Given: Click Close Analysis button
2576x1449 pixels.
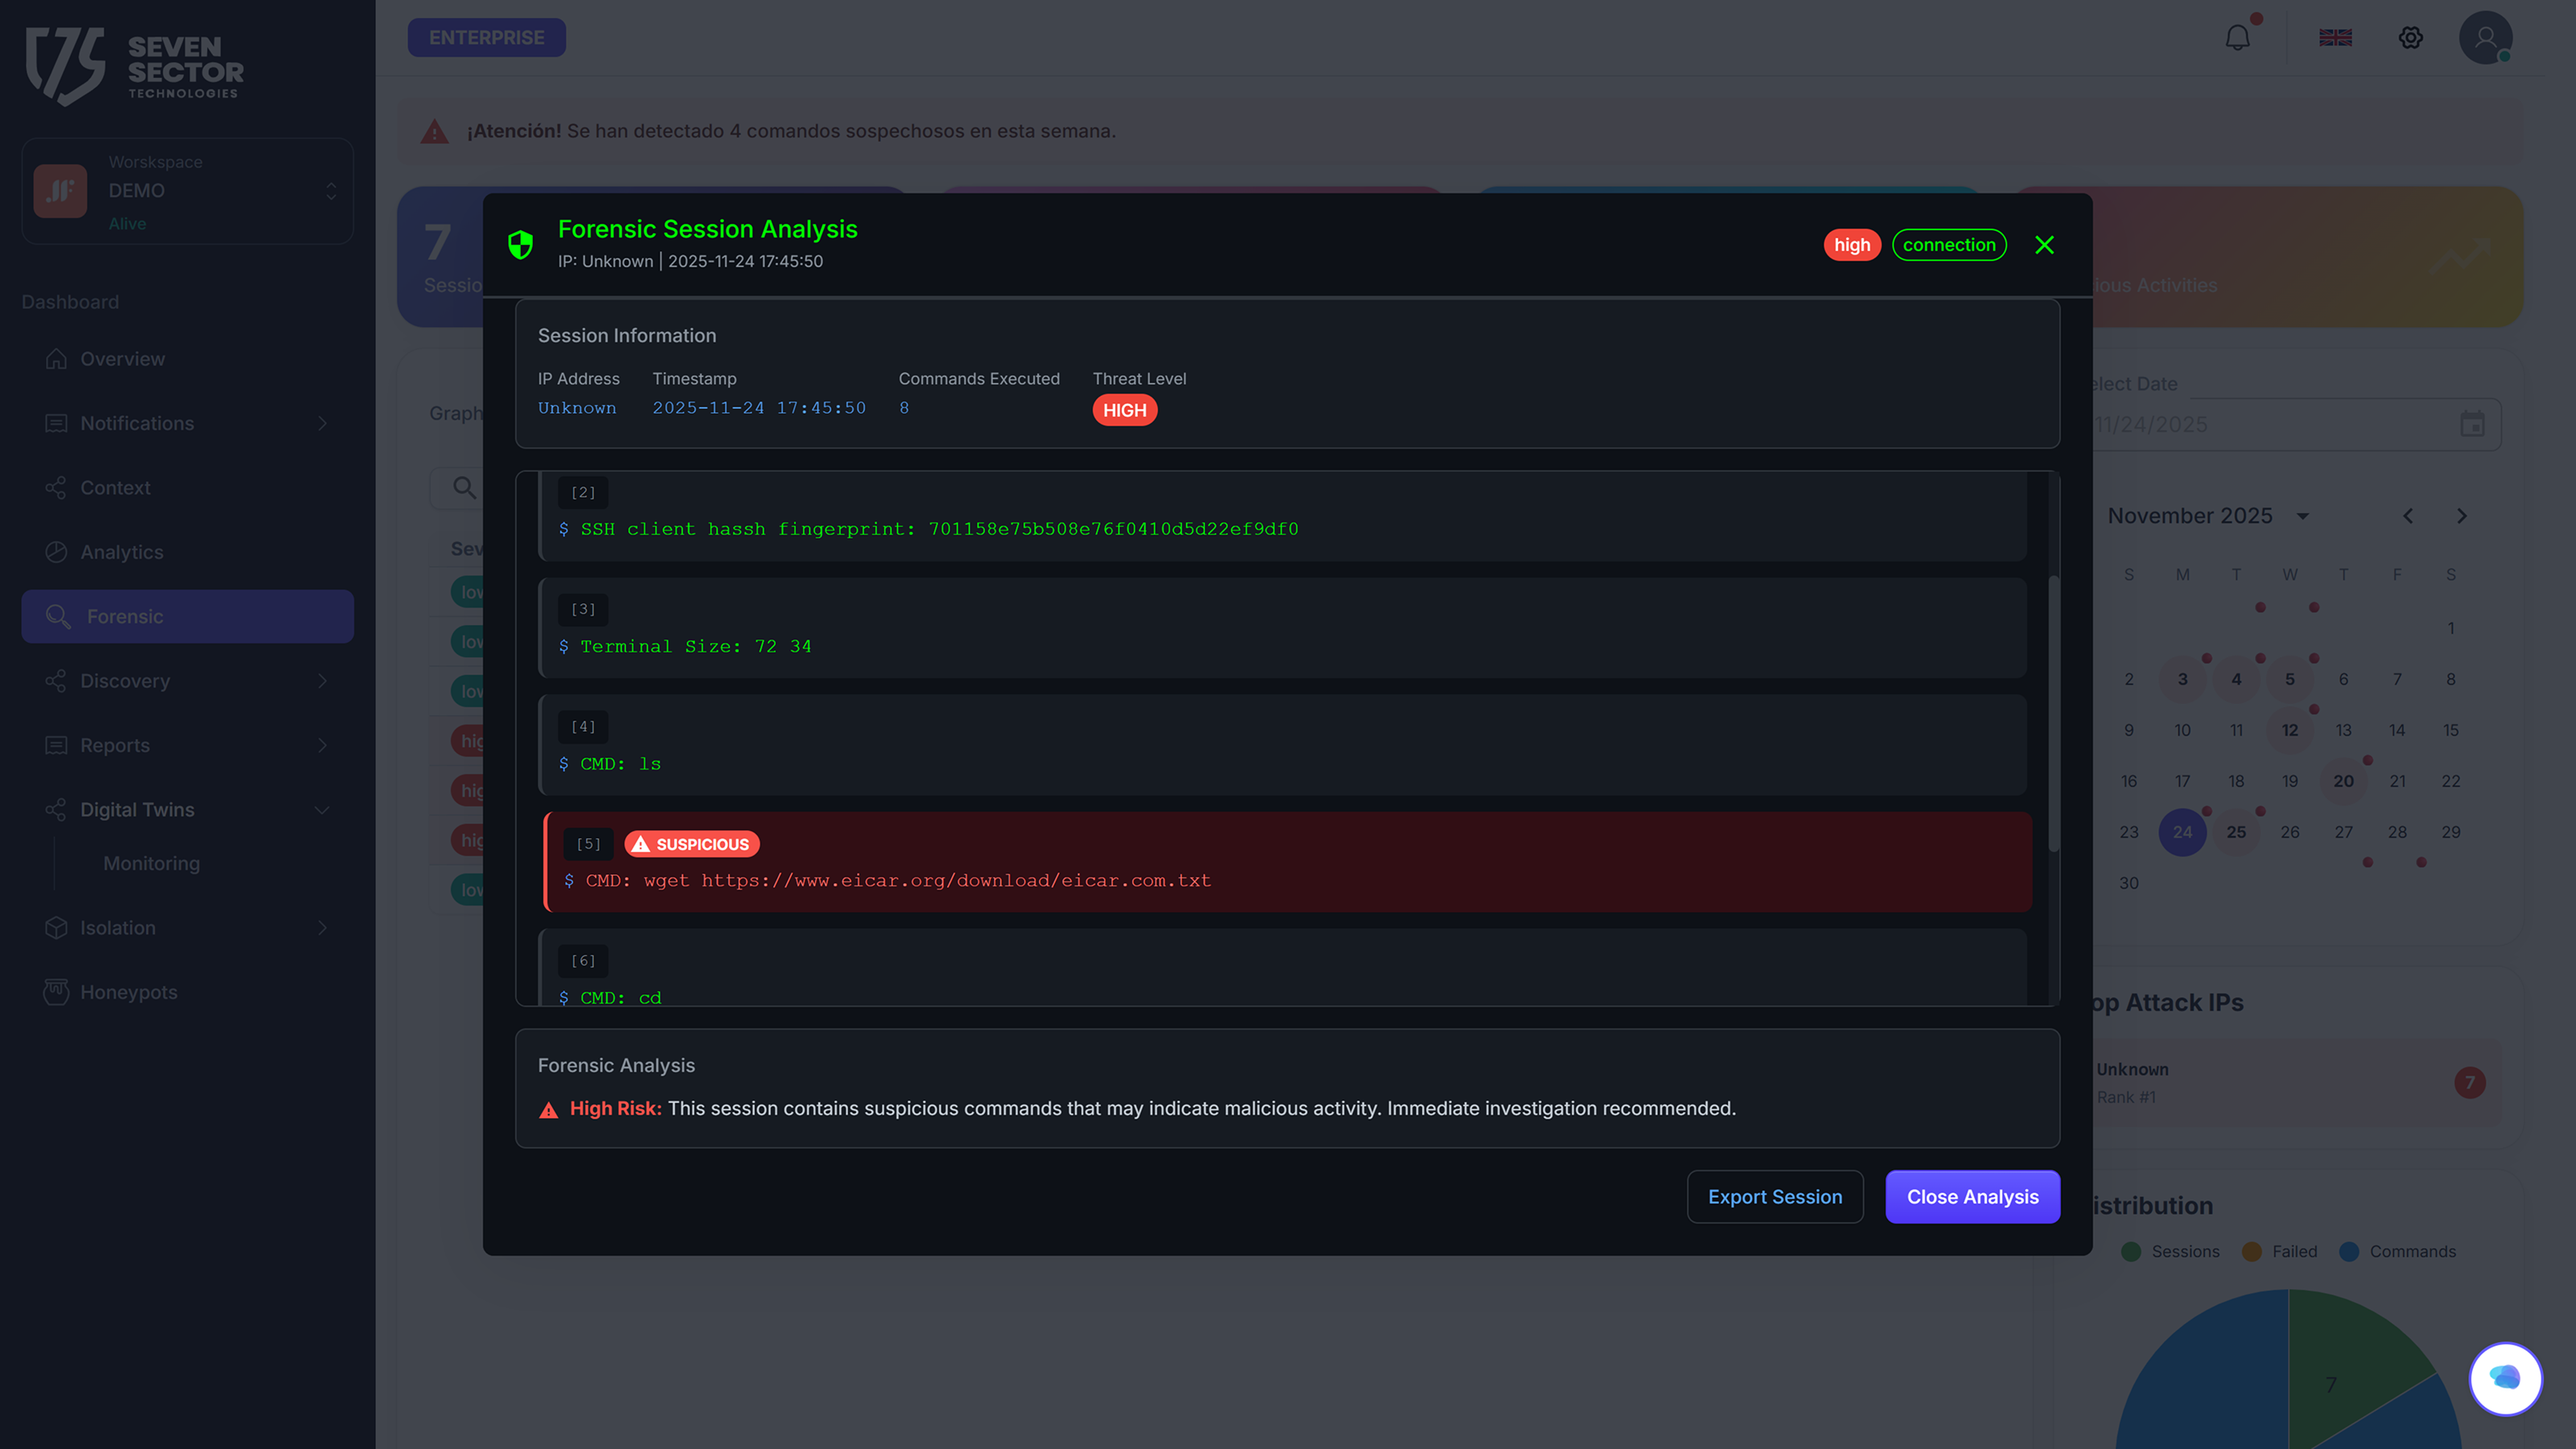Looking at the screenshot, I should pos(1972,1197).
